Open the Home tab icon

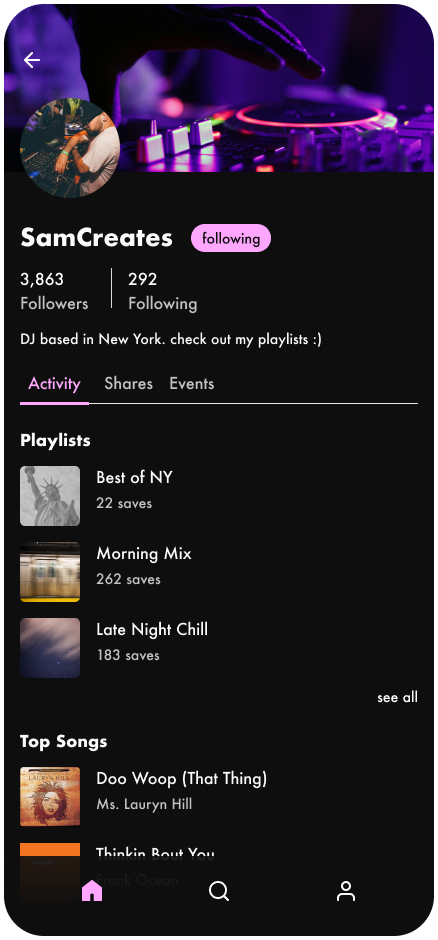pos(92,891)
